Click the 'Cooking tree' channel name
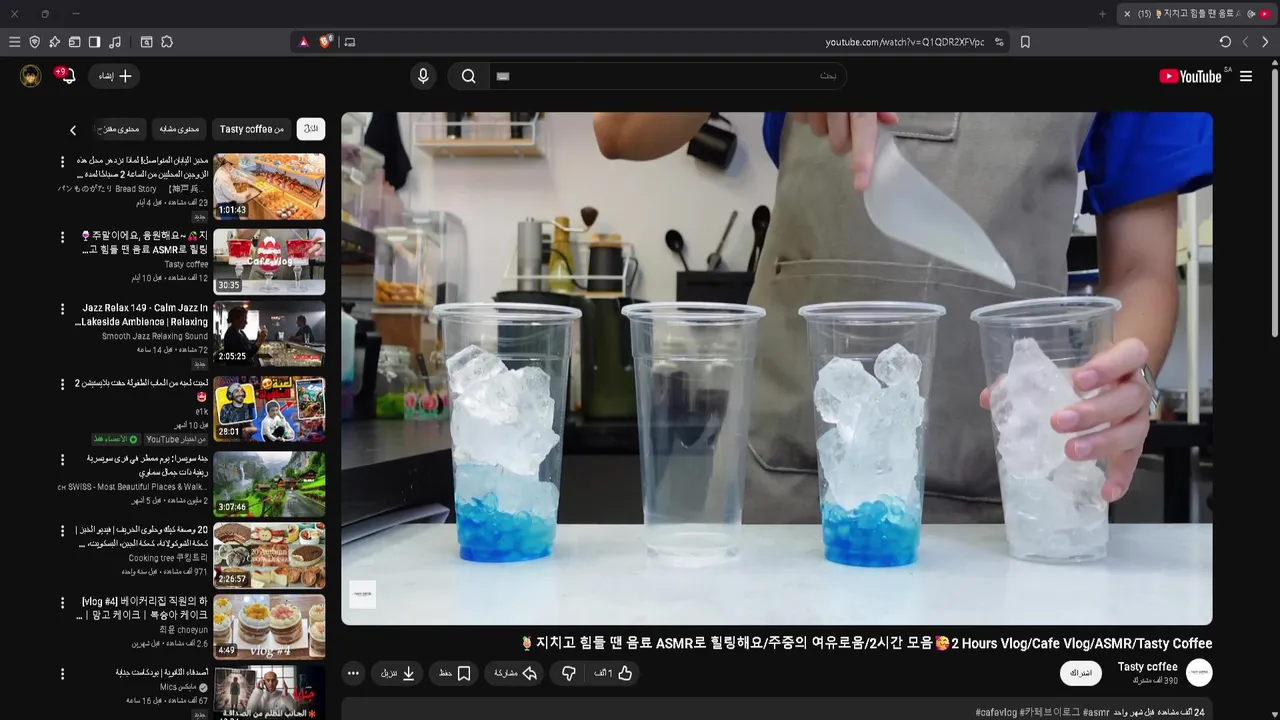 (168, 559)
